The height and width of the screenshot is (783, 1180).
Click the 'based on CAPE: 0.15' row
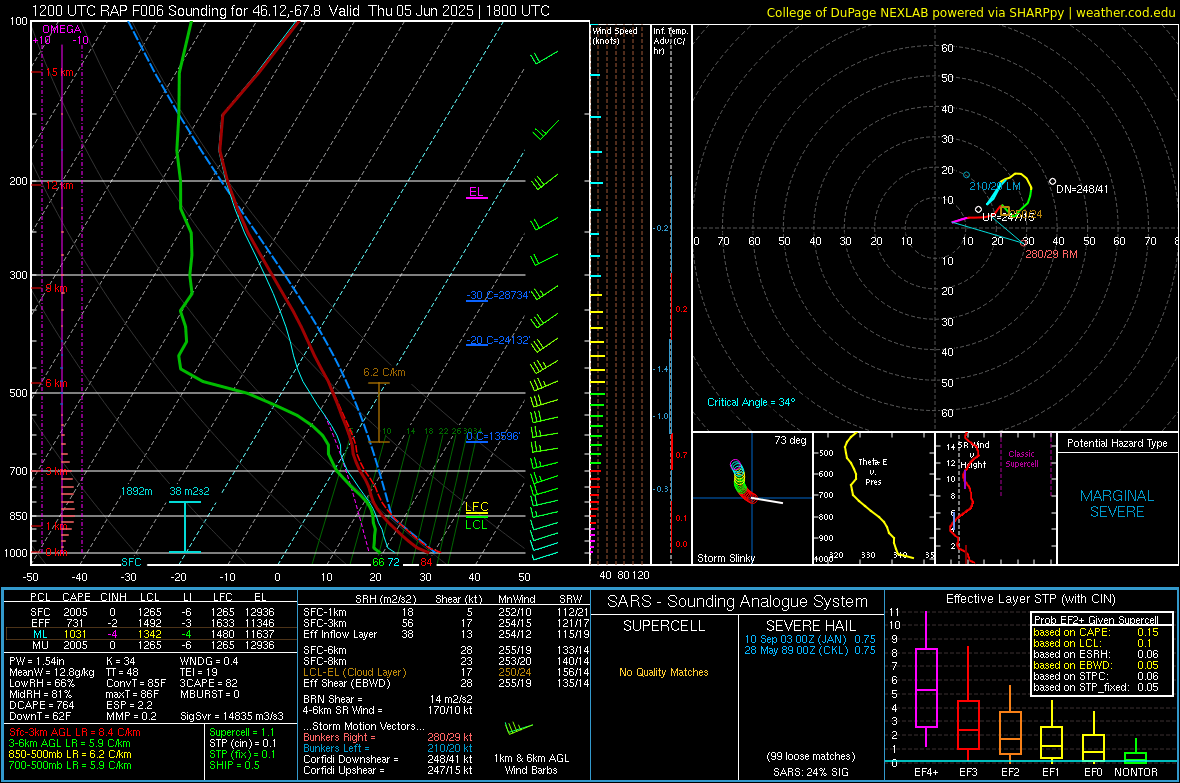tap(1096, 632)
